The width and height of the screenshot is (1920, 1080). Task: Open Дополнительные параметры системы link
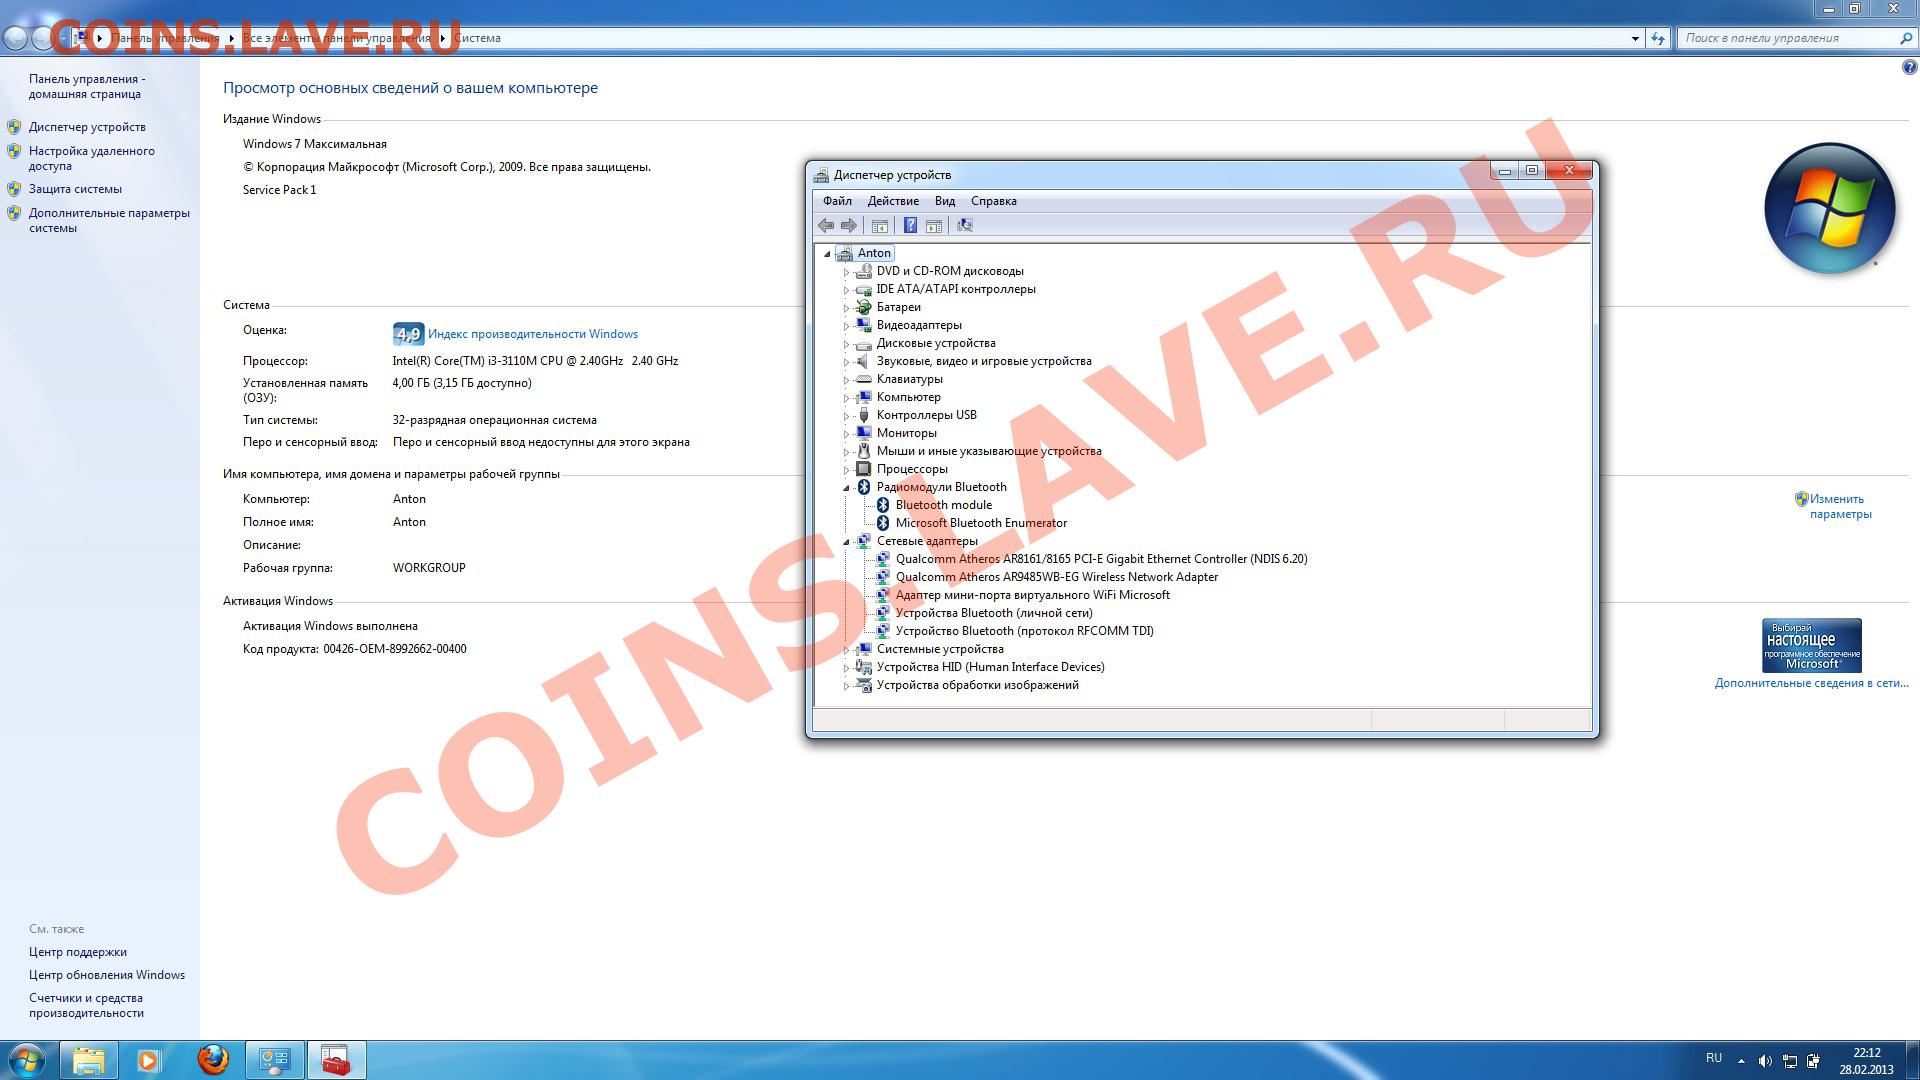(x=109, y=220)
